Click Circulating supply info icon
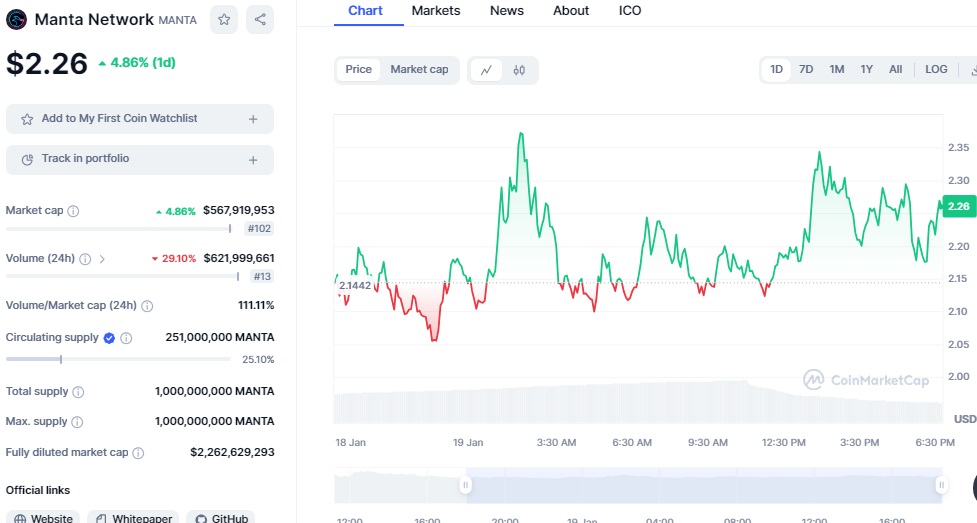Image resolution: width=977 pixels, height=523 pixels. pos(126,338)
